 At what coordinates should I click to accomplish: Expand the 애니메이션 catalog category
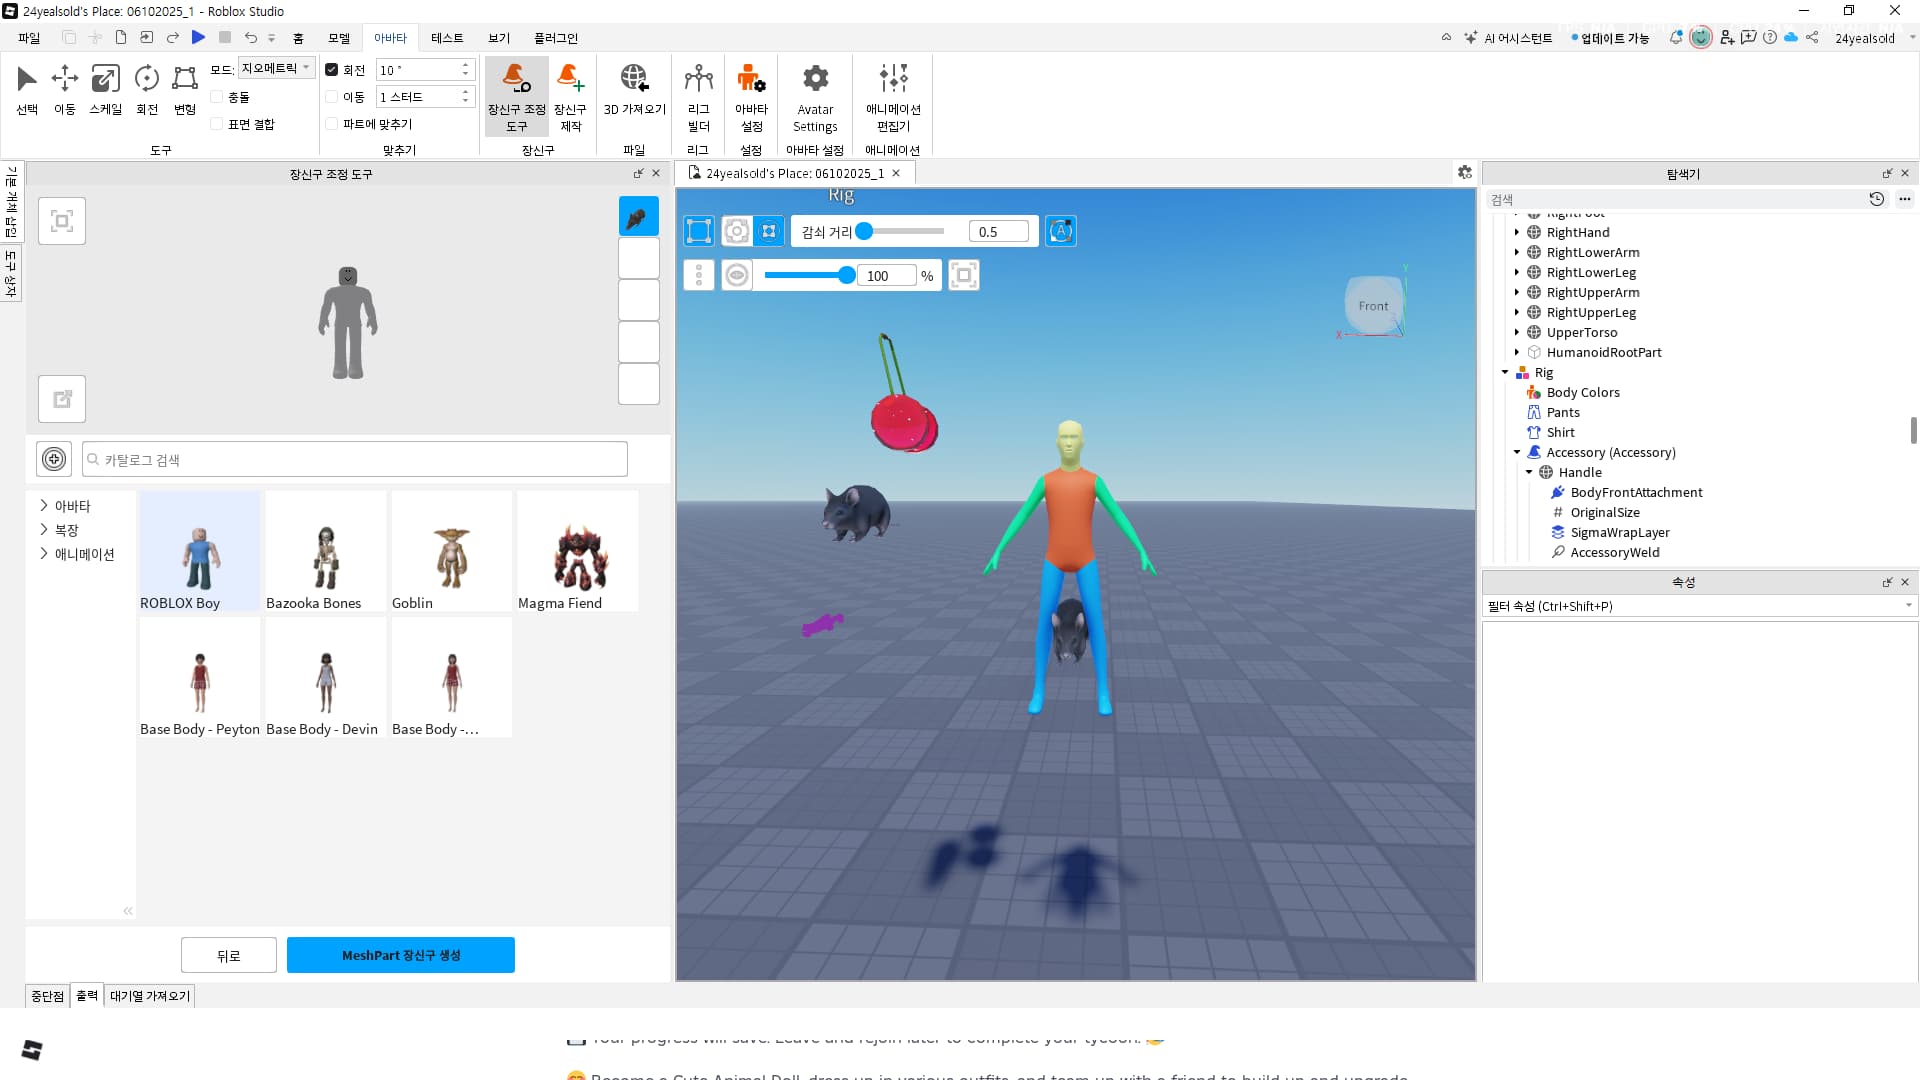[44, 554]
